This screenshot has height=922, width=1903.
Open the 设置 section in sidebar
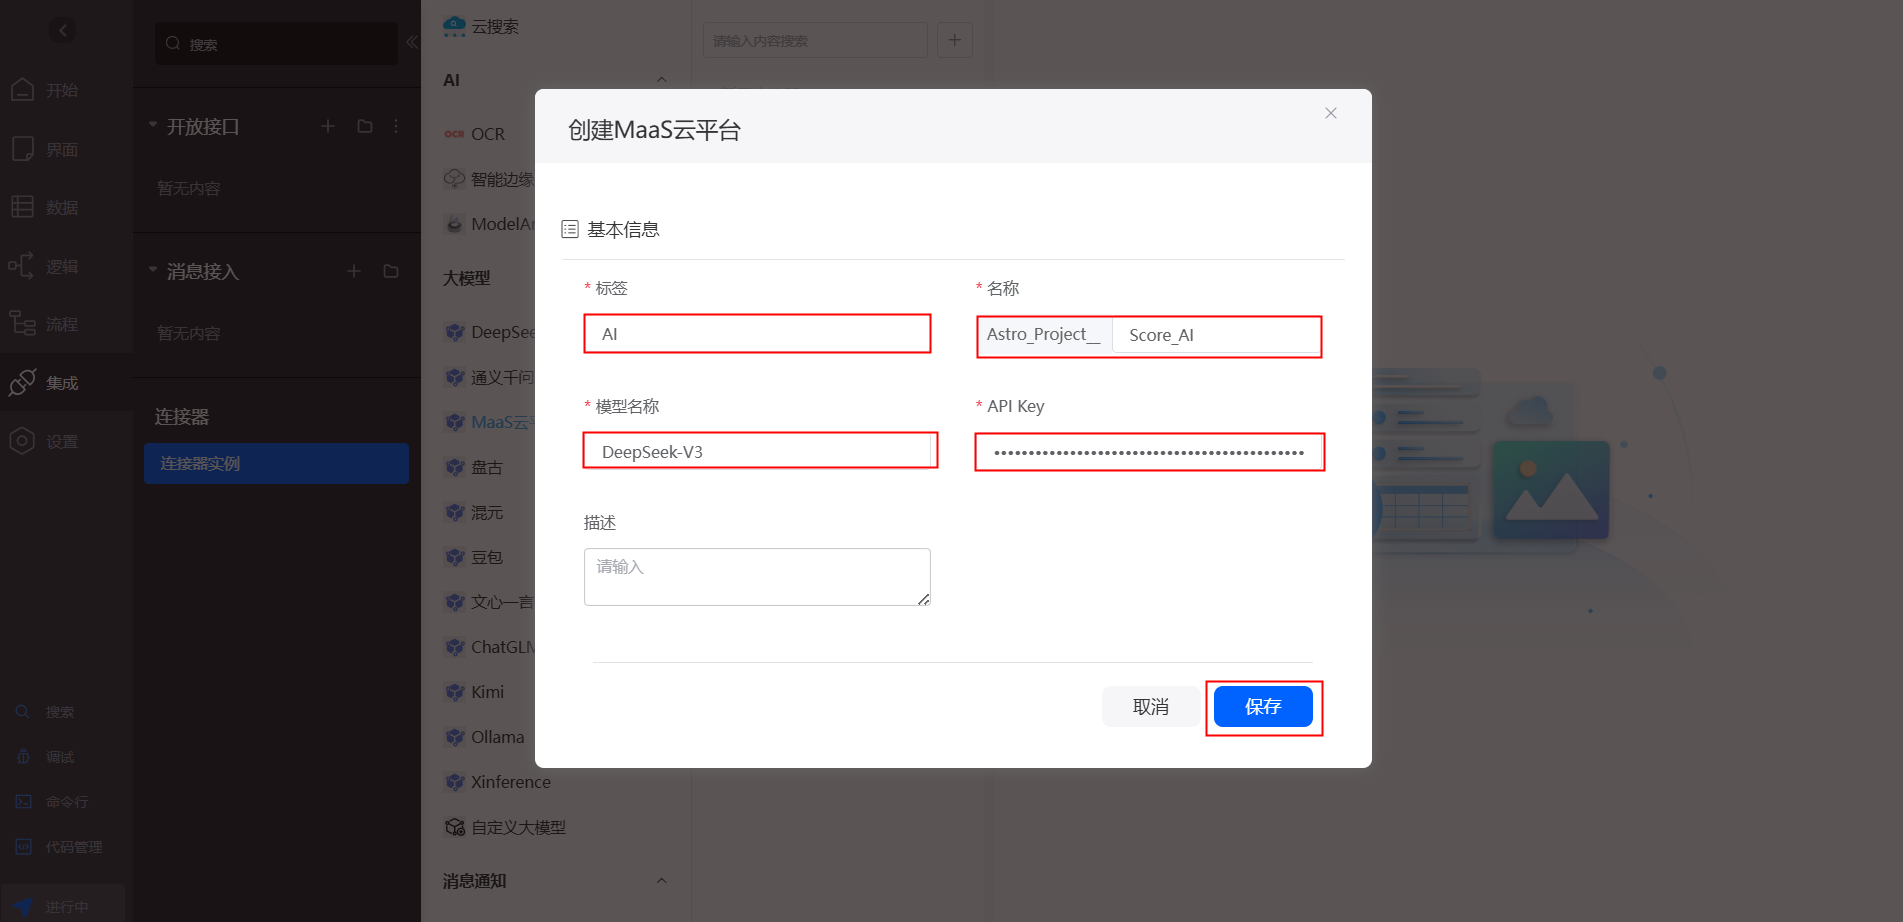click(46, 441)
